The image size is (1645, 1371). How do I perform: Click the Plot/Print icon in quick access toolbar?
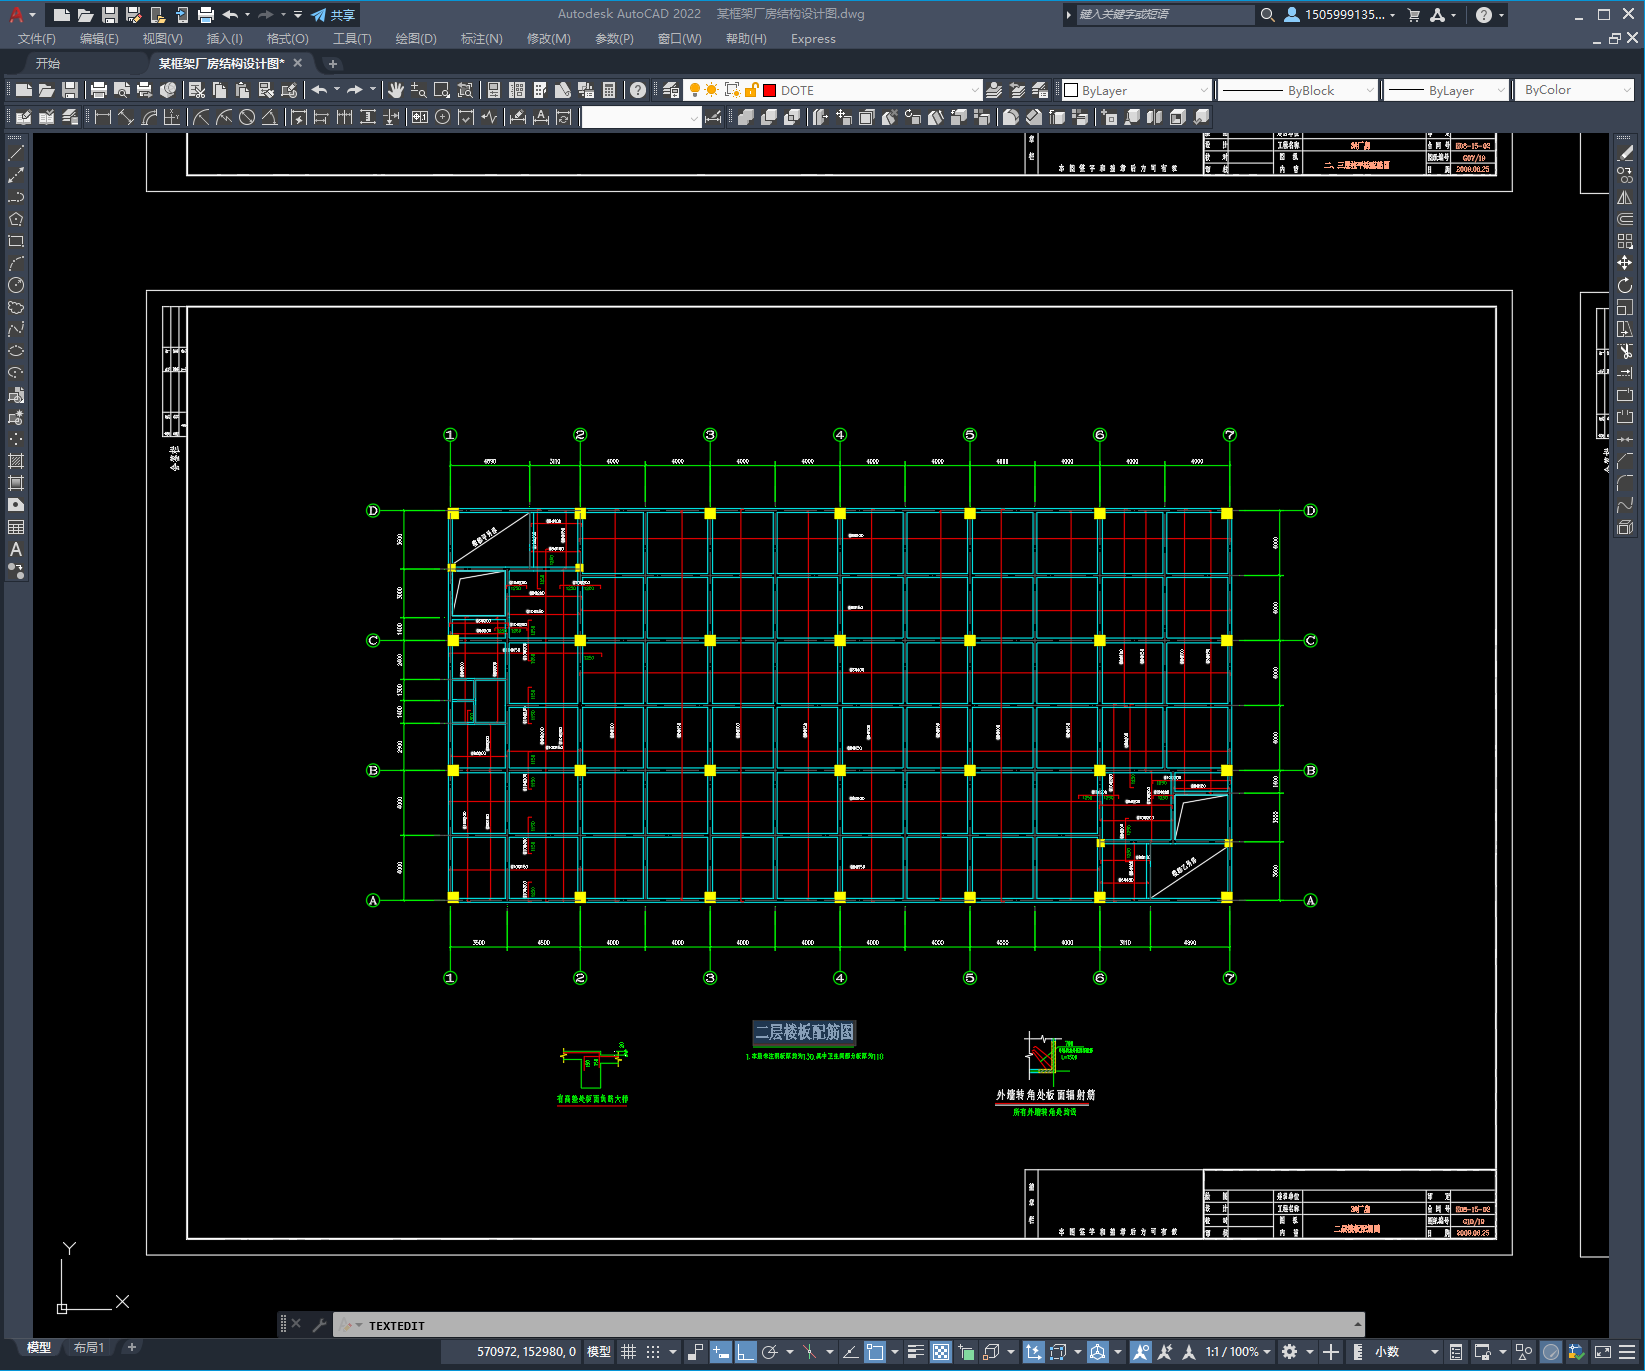point(206,15)
